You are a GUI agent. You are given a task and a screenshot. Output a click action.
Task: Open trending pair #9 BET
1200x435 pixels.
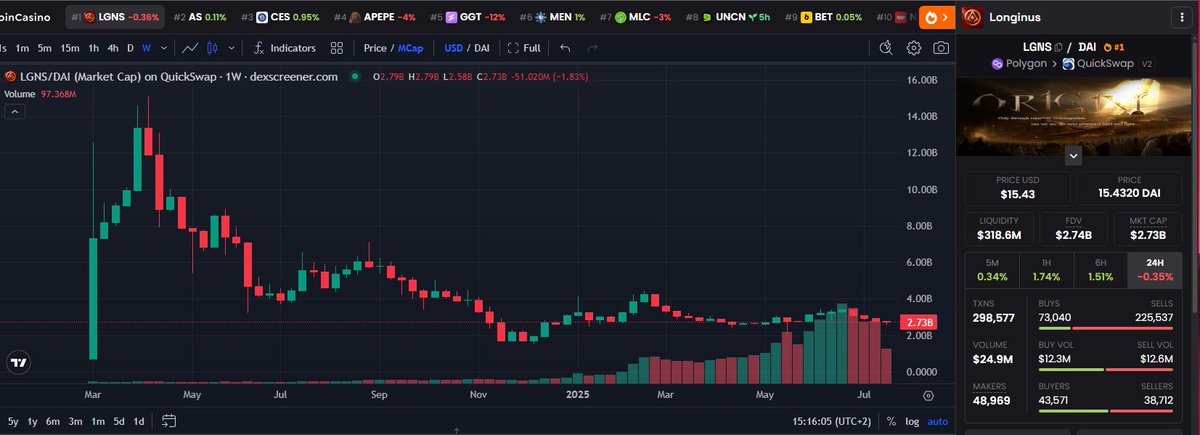click(x=823, y=17)
